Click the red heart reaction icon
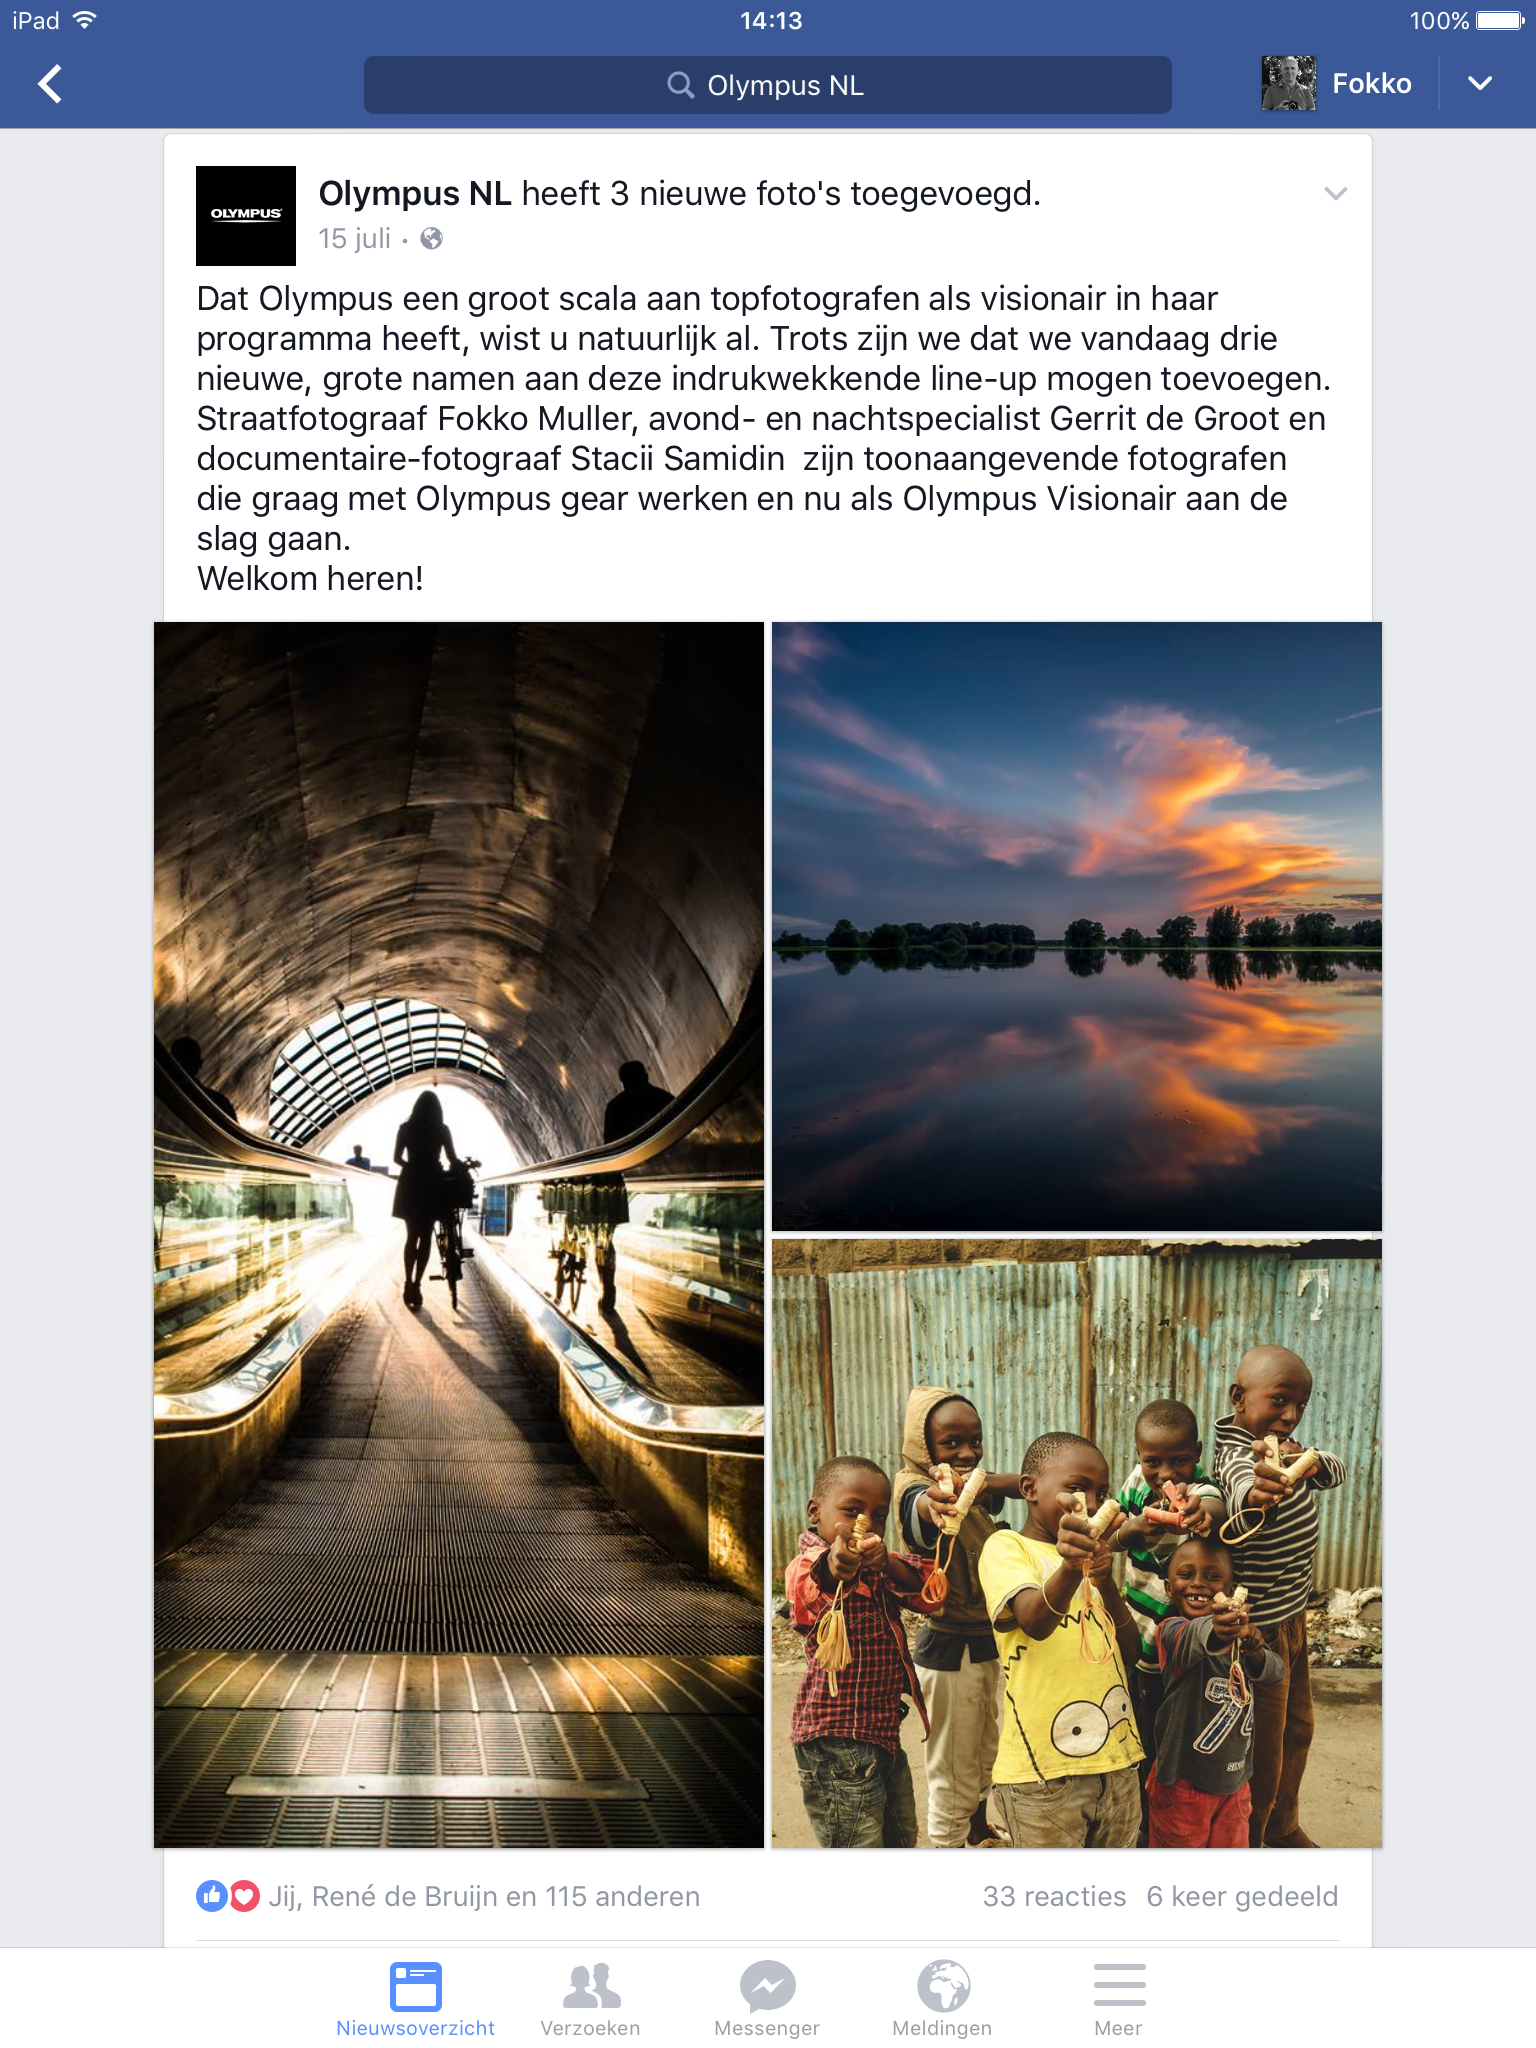Screen dimensions: 1536x2048 pos(244,1896)
